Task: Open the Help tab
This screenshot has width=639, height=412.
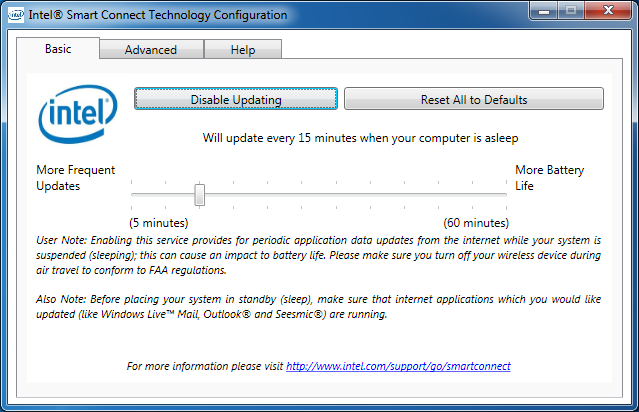Action: (x=242, y=50)
